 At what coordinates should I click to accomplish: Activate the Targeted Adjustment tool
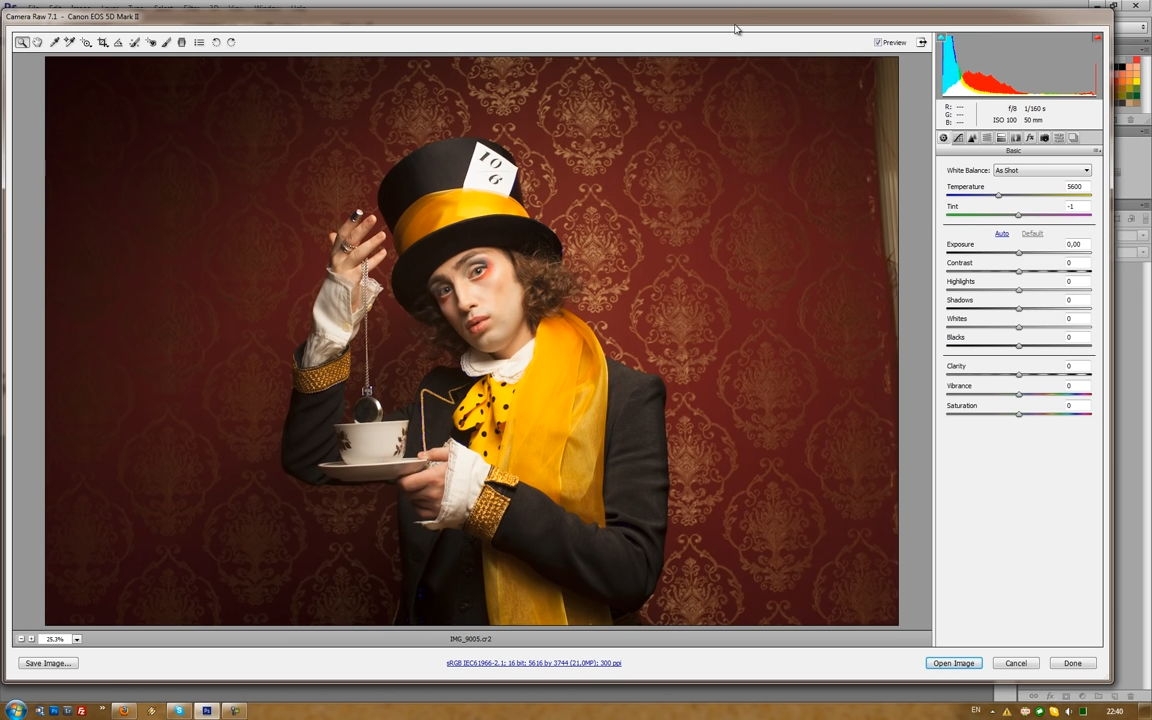[x=86, y=43]
